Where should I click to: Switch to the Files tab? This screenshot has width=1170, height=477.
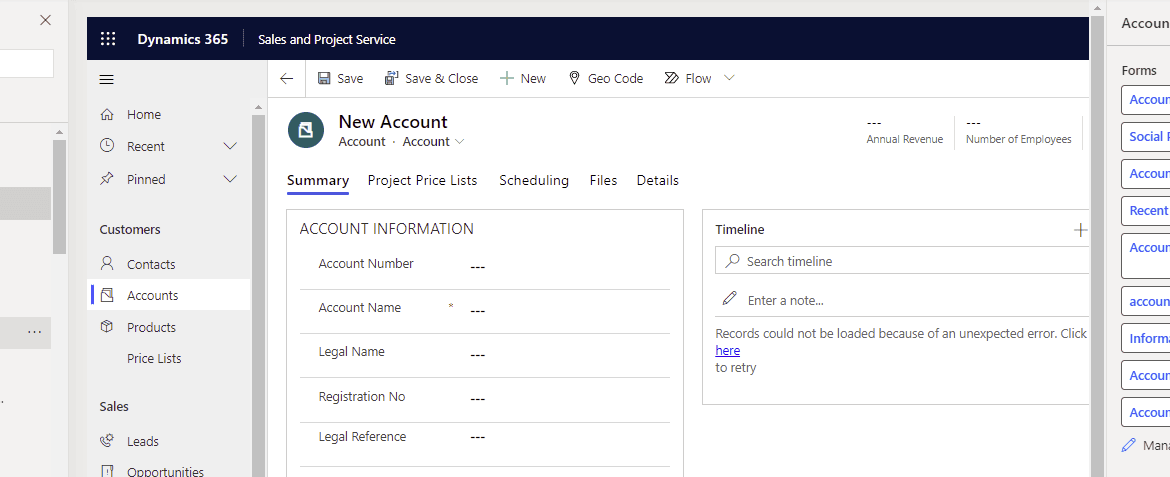(x=603, y=181)
